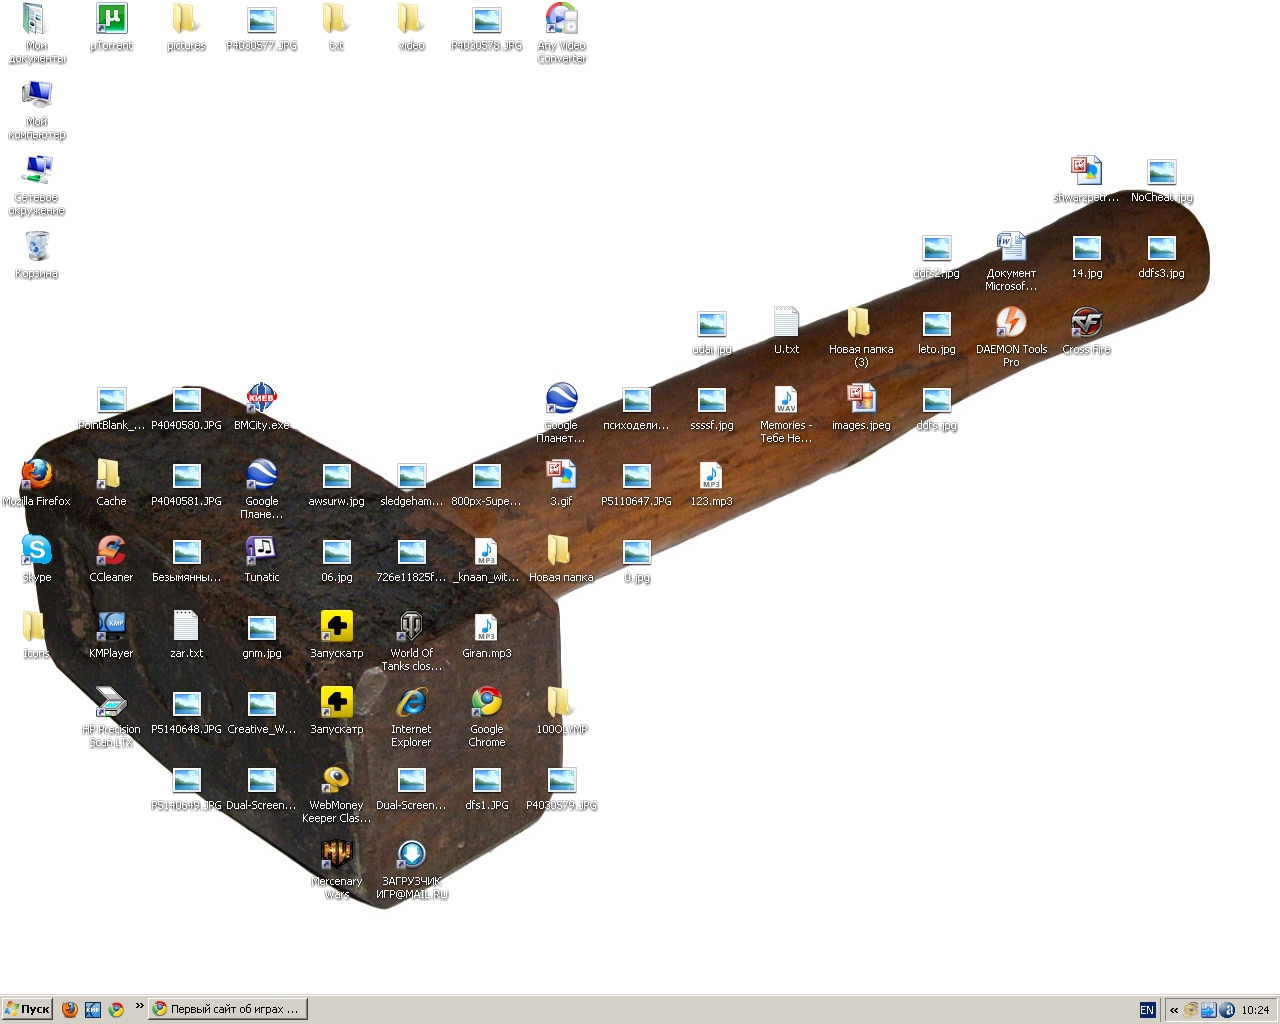Select the Мои документы icon
The height and width of the screenshot is (1024, 1280).
pos(37,34)
